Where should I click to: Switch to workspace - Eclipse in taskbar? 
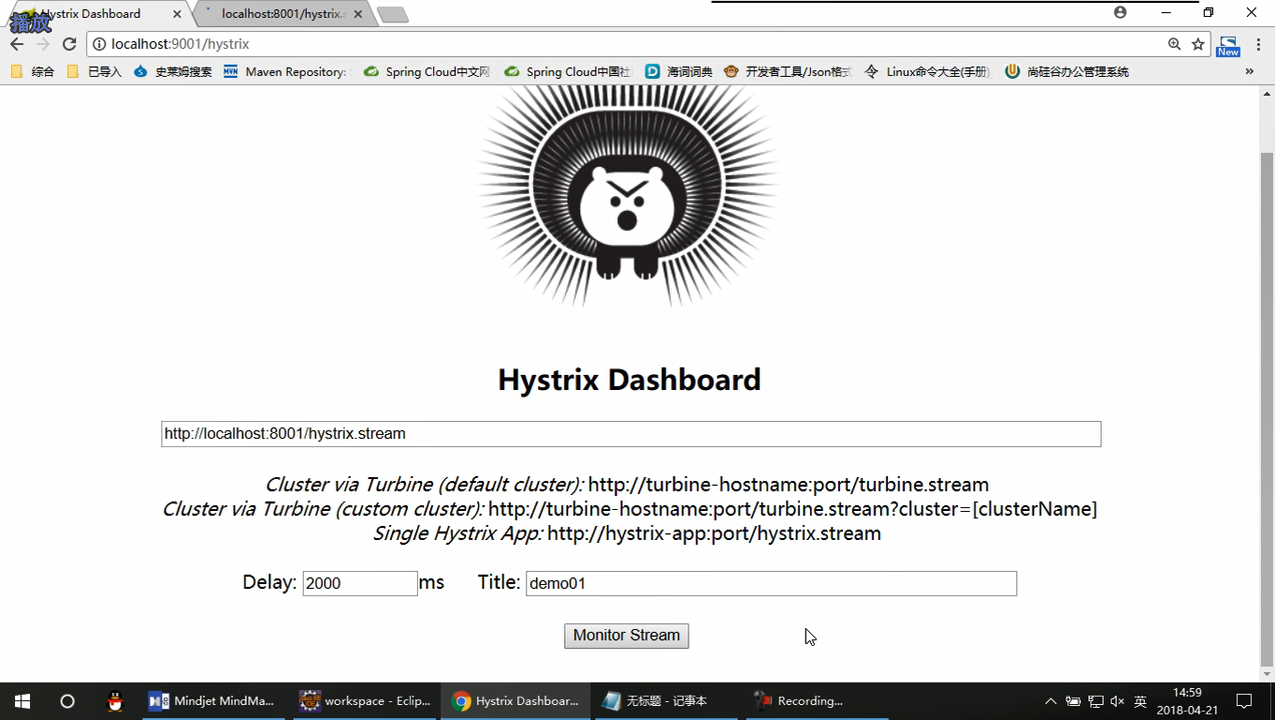365,701
